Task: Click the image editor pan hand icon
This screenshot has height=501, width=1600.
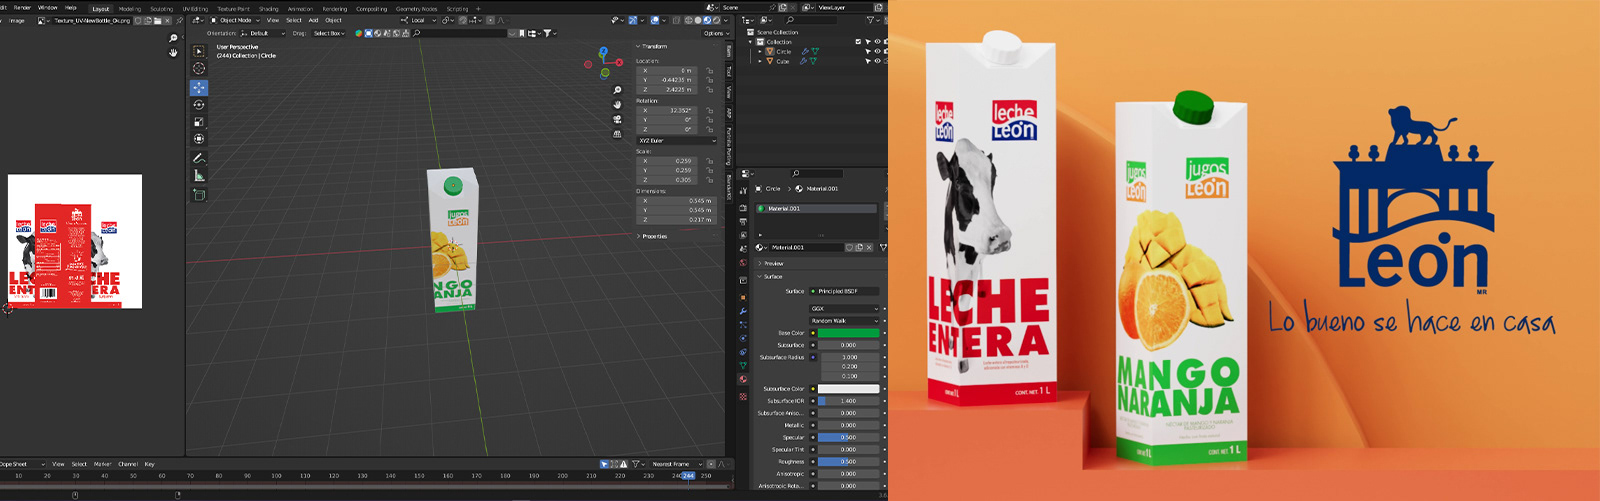Action: (173, 52)
